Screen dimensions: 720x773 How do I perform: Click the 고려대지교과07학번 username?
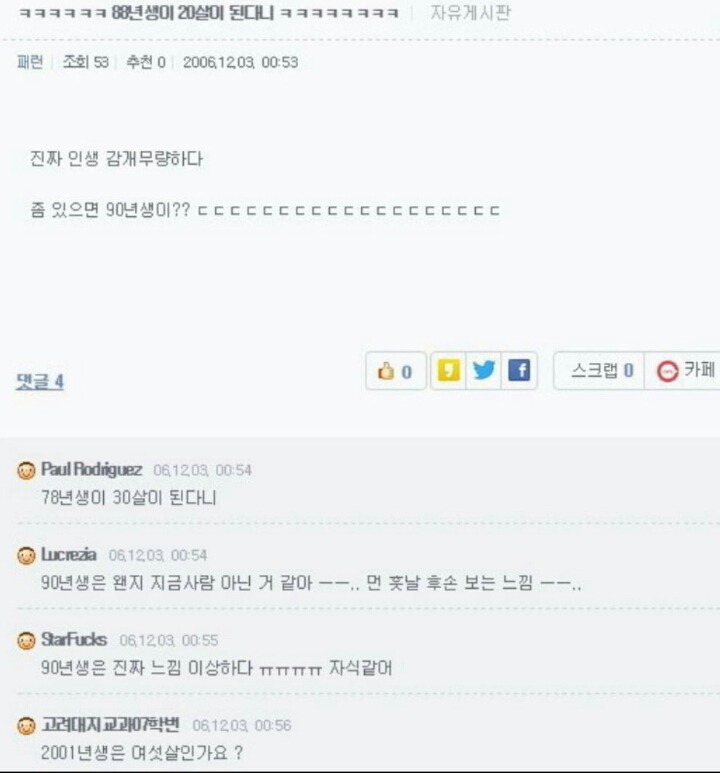point(110,724)
